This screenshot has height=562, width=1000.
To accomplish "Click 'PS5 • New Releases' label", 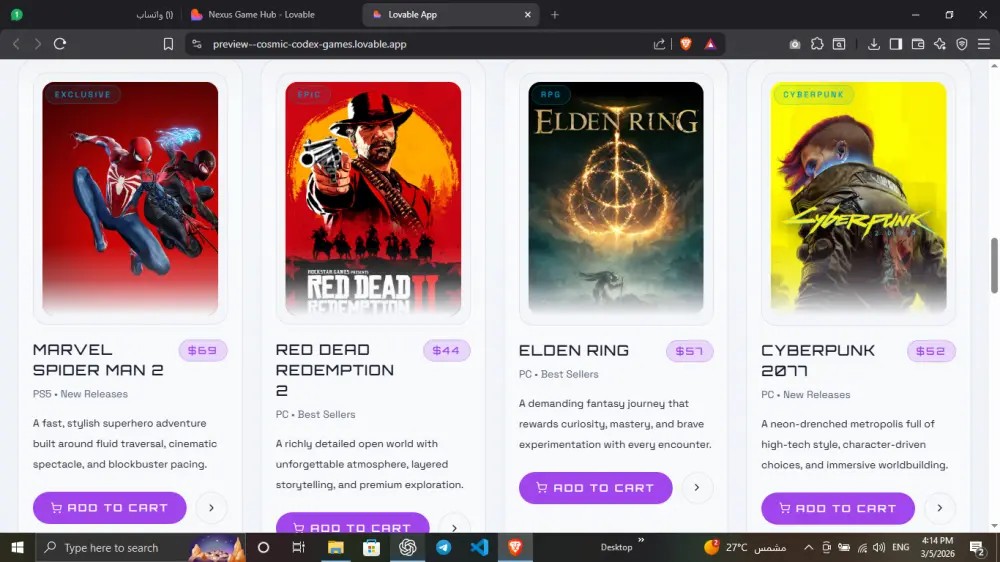I will click(x=80, y=394).
